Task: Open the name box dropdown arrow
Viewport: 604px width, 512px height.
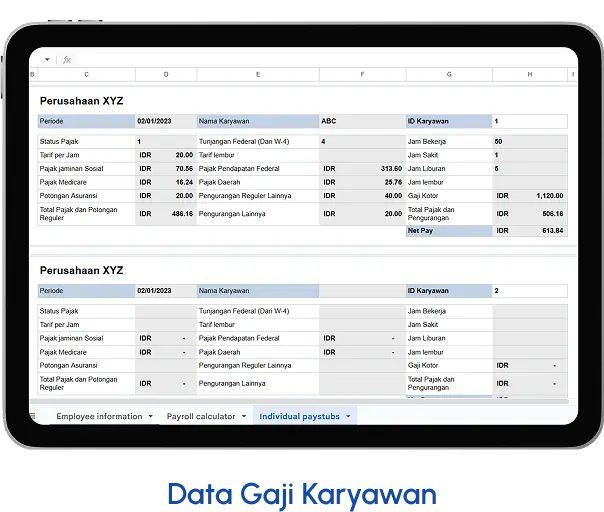Action: (x=48, y=60)
